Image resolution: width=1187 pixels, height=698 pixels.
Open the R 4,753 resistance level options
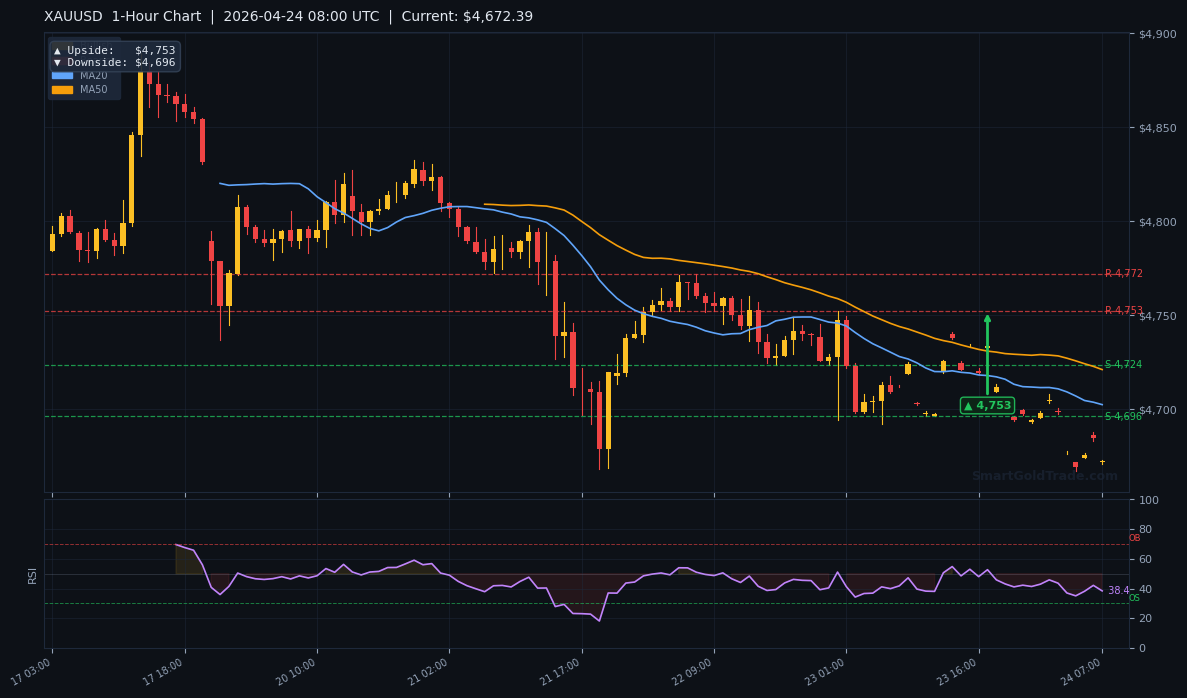pos(1125,309)
